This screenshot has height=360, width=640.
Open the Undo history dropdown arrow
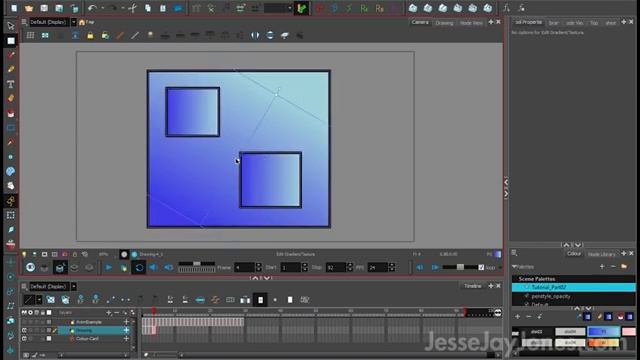point(102,8)
